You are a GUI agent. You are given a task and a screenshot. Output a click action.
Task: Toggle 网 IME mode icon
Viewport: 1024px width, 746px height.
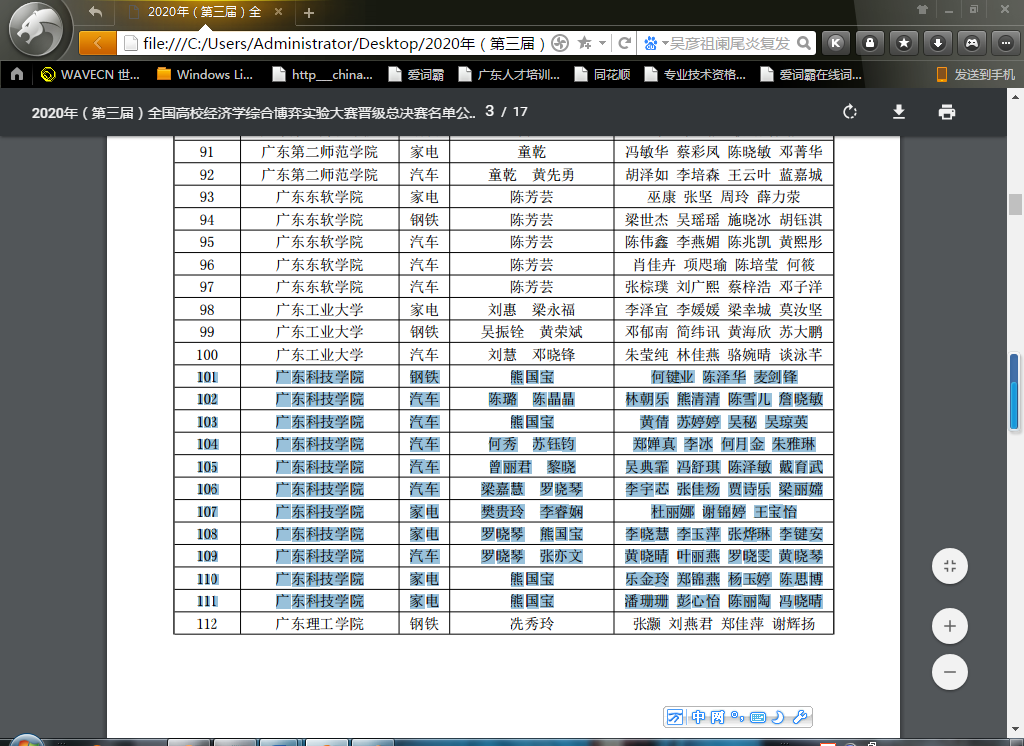(x=718, y=717)
